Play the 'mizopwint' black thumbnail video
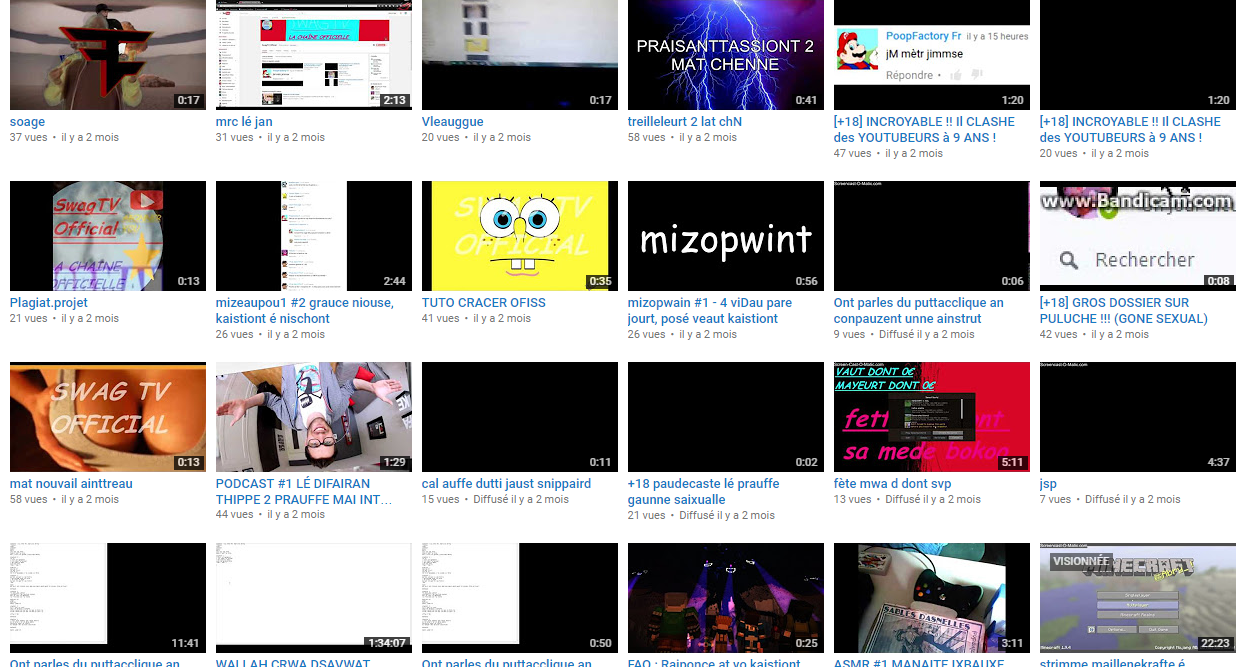This screenshot has width=1253, height=667. [725, 236]
